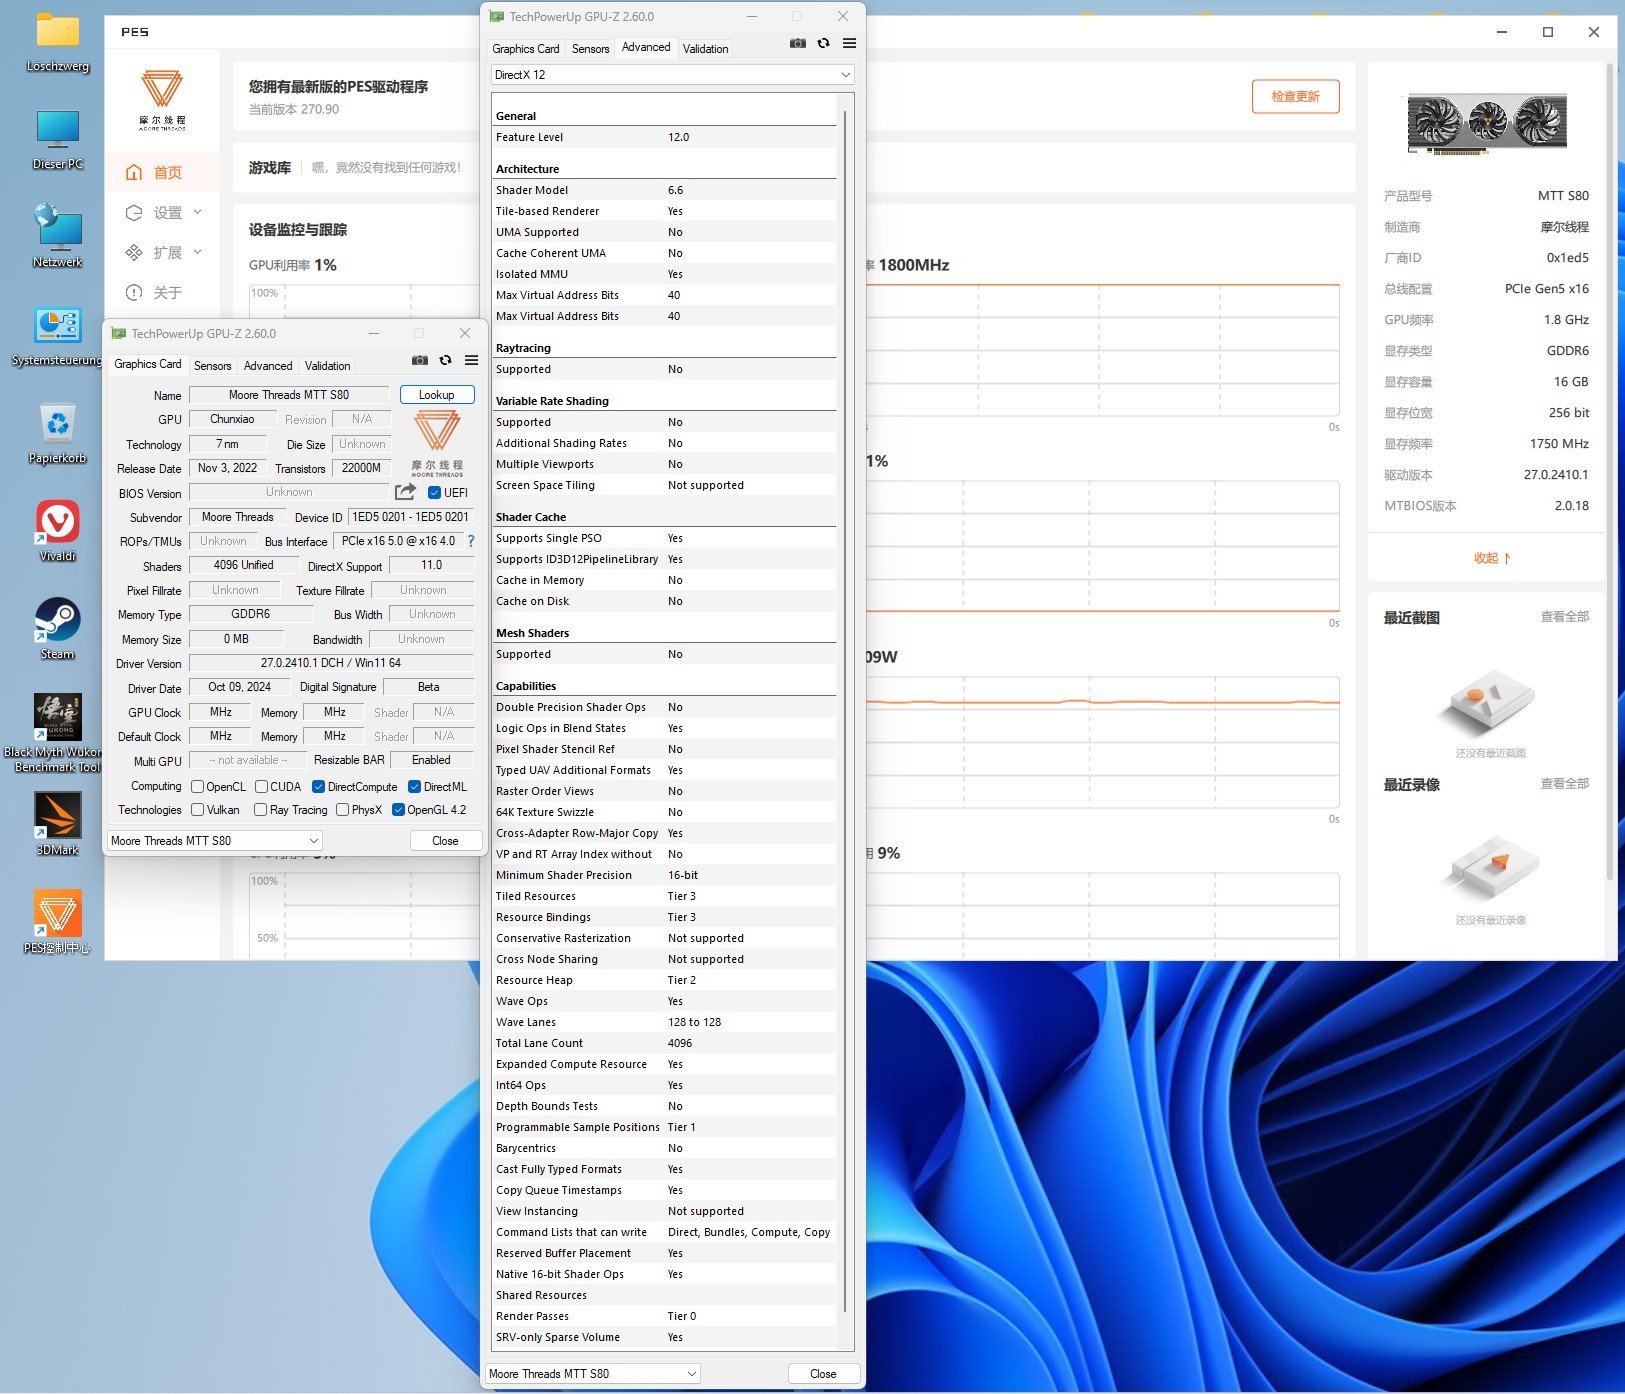
Task: Click 查看全部 next to 最近截图
Action: 1564,617
